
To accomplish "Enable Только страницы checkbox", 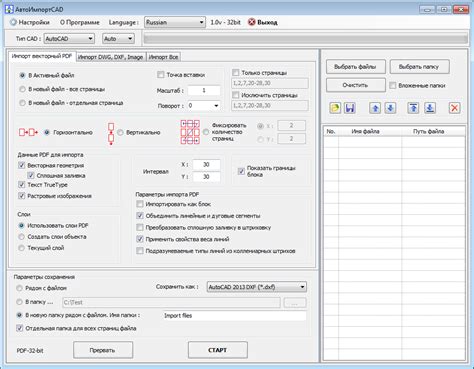I will (x=236, y=72).
